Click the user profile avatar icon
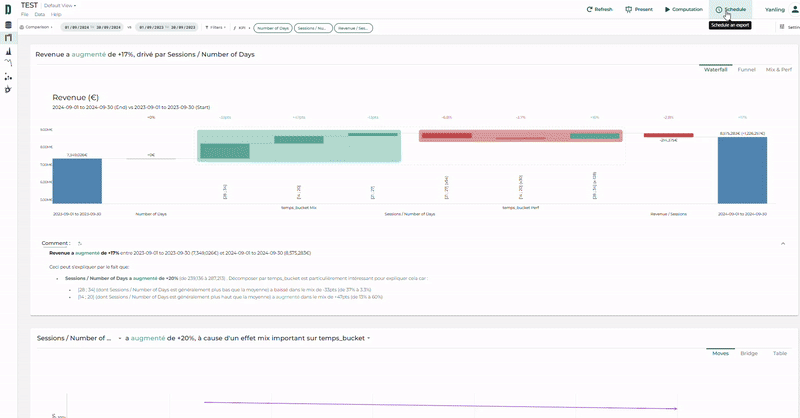The width and height of the screenshot is (800, 418). [x=790, y=9]
